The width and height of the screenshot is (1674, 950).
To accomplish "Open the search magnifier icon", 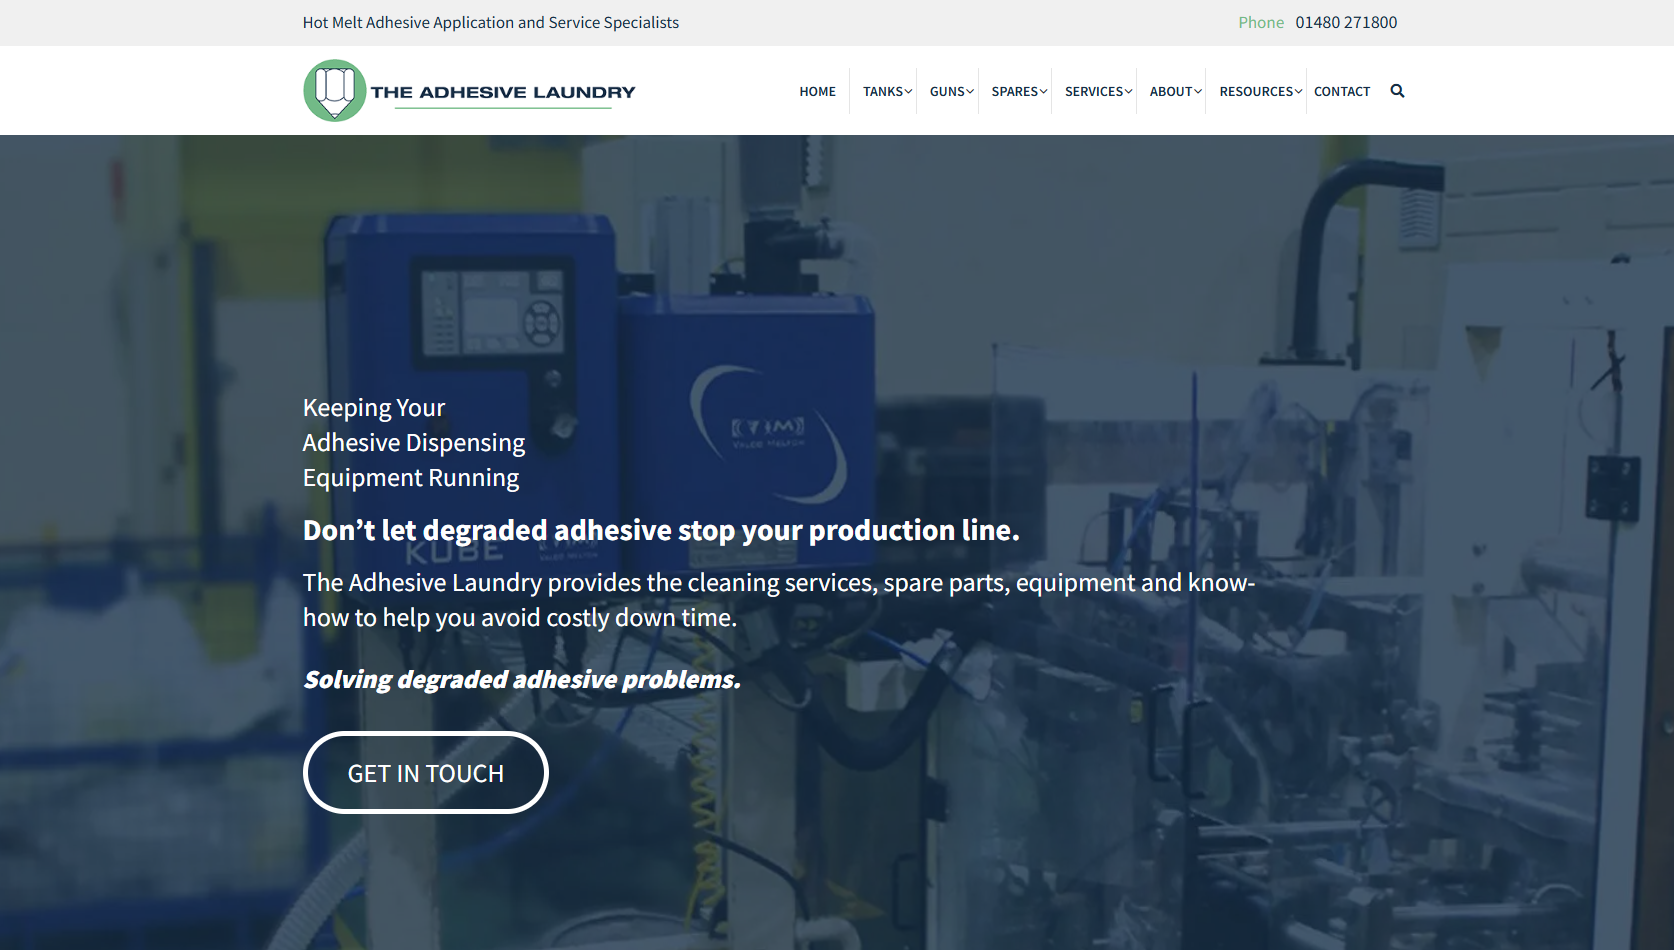I will 1397,91.
